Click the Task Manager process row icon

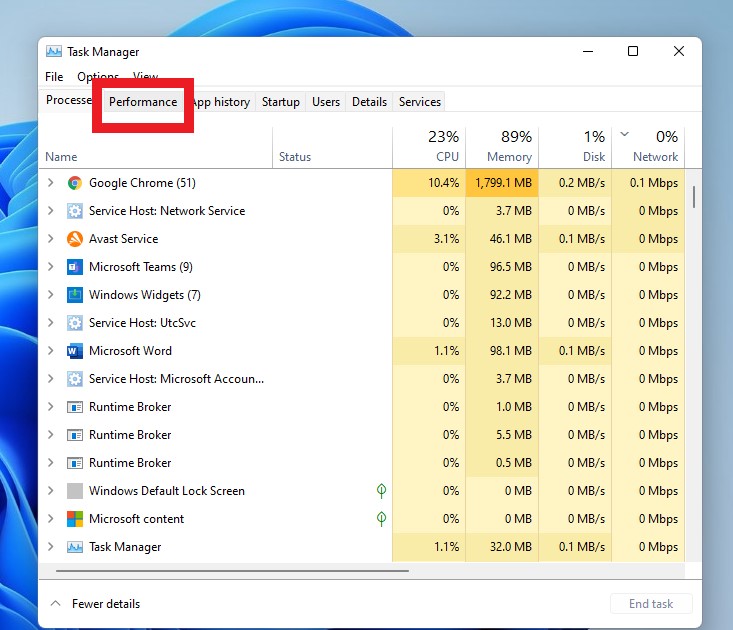click(x=75, y=547)
